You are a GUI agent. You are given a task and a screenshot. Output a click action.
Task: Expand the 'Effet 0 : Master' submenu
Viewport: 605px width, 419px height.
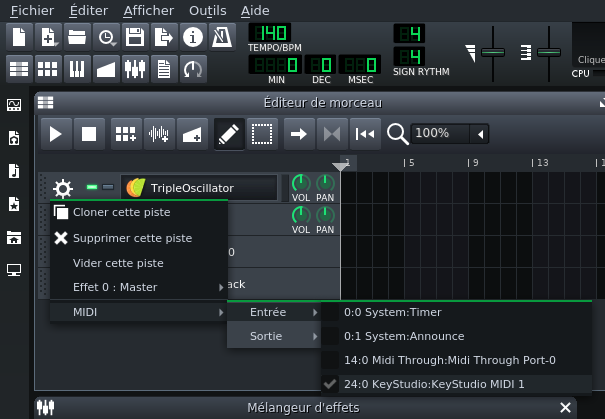[x=139, y=287]
